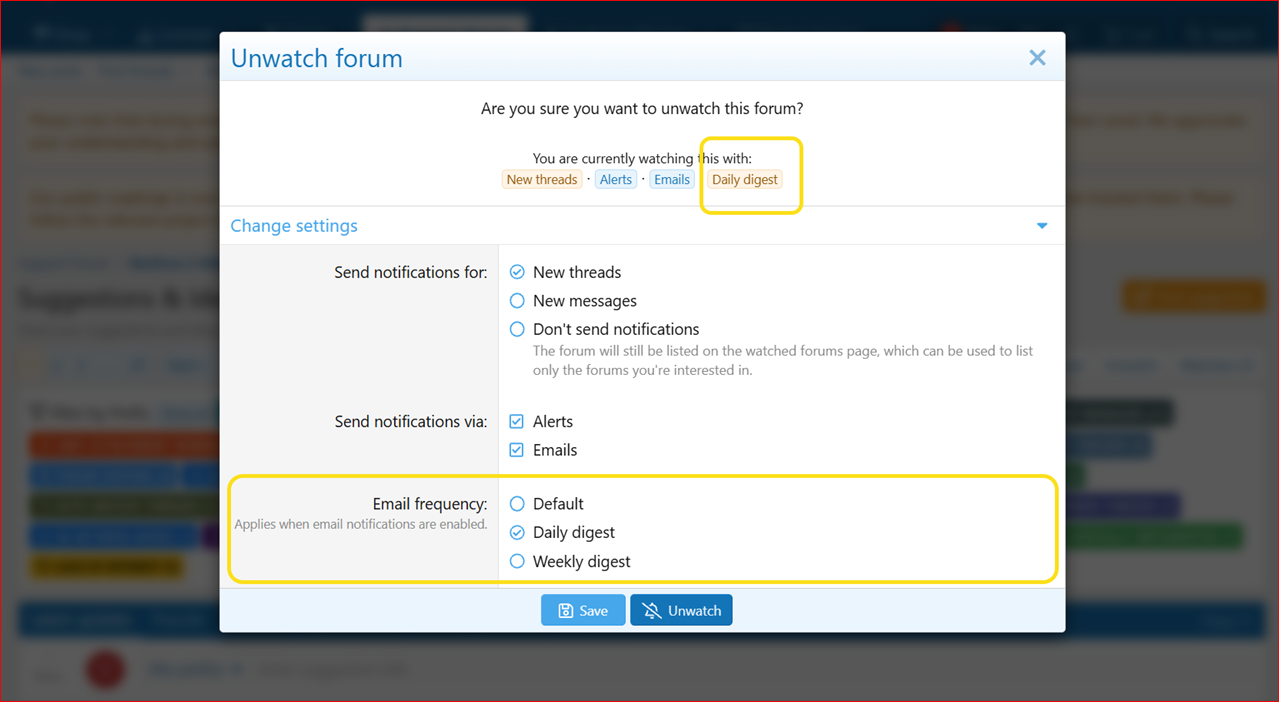Click the New threads status tag
Screen dimensions: 1279x702
542,180
